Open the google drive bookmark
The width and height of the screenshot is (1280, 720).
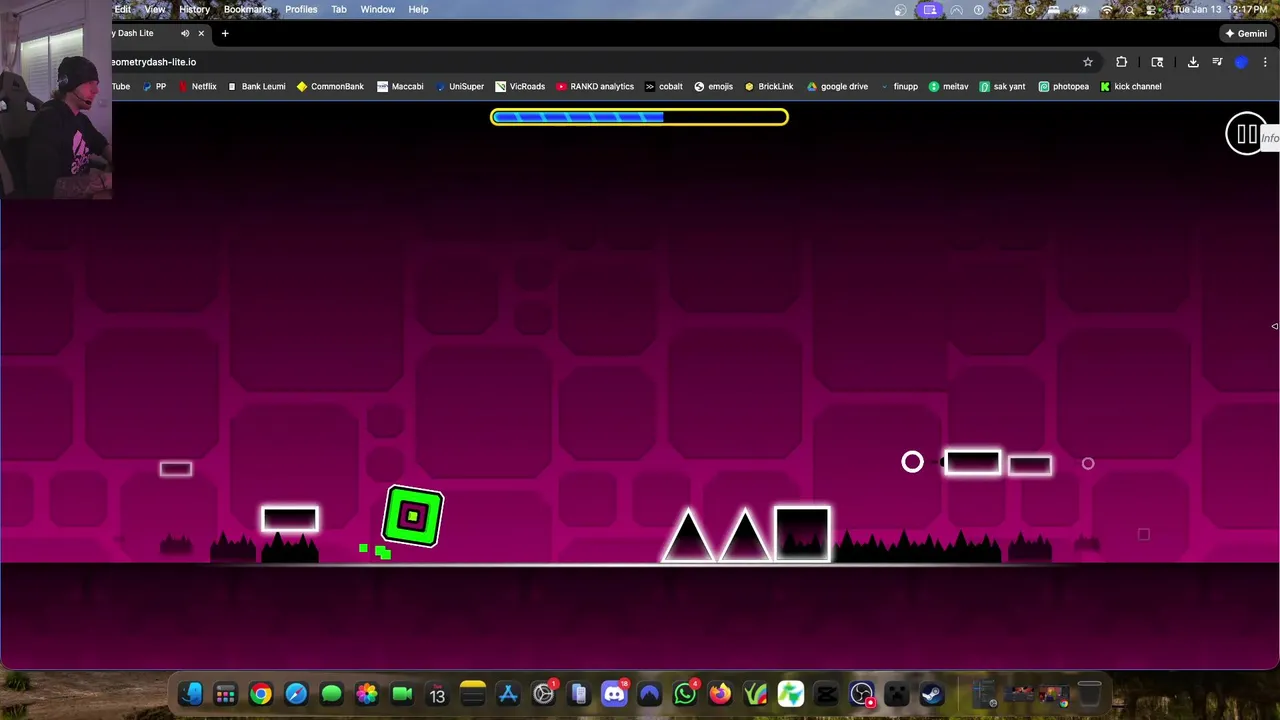[x=837, y=86]
